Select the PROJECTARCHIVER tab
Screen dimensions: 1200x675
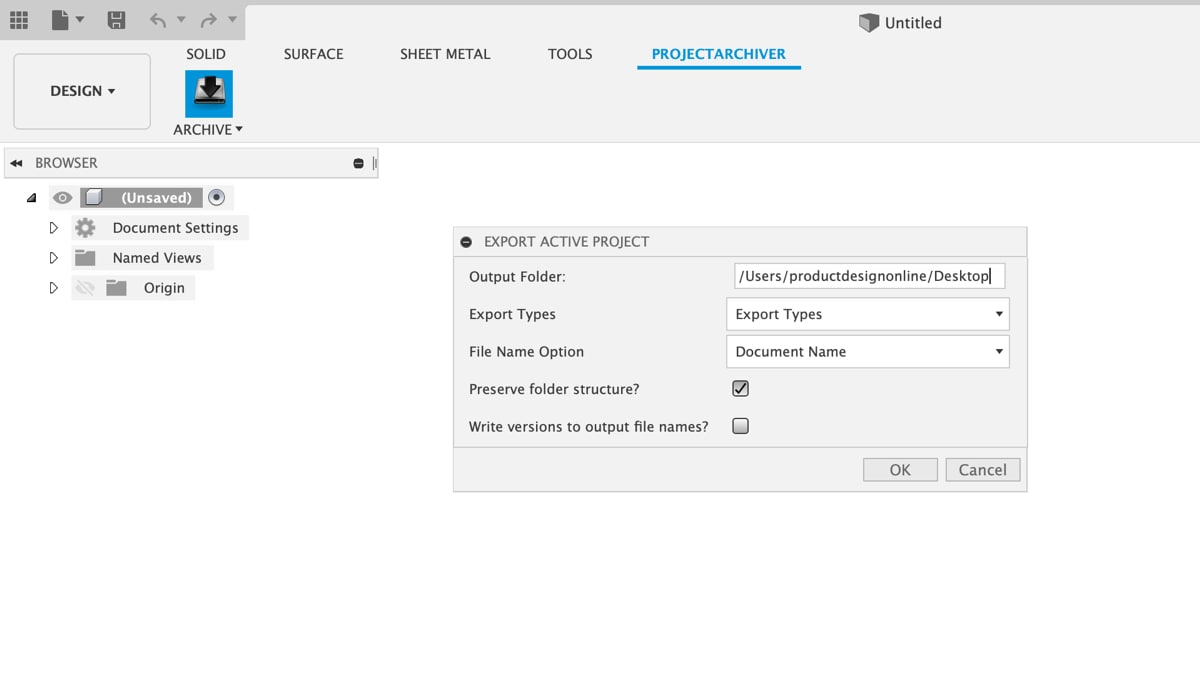coord(719,54)
